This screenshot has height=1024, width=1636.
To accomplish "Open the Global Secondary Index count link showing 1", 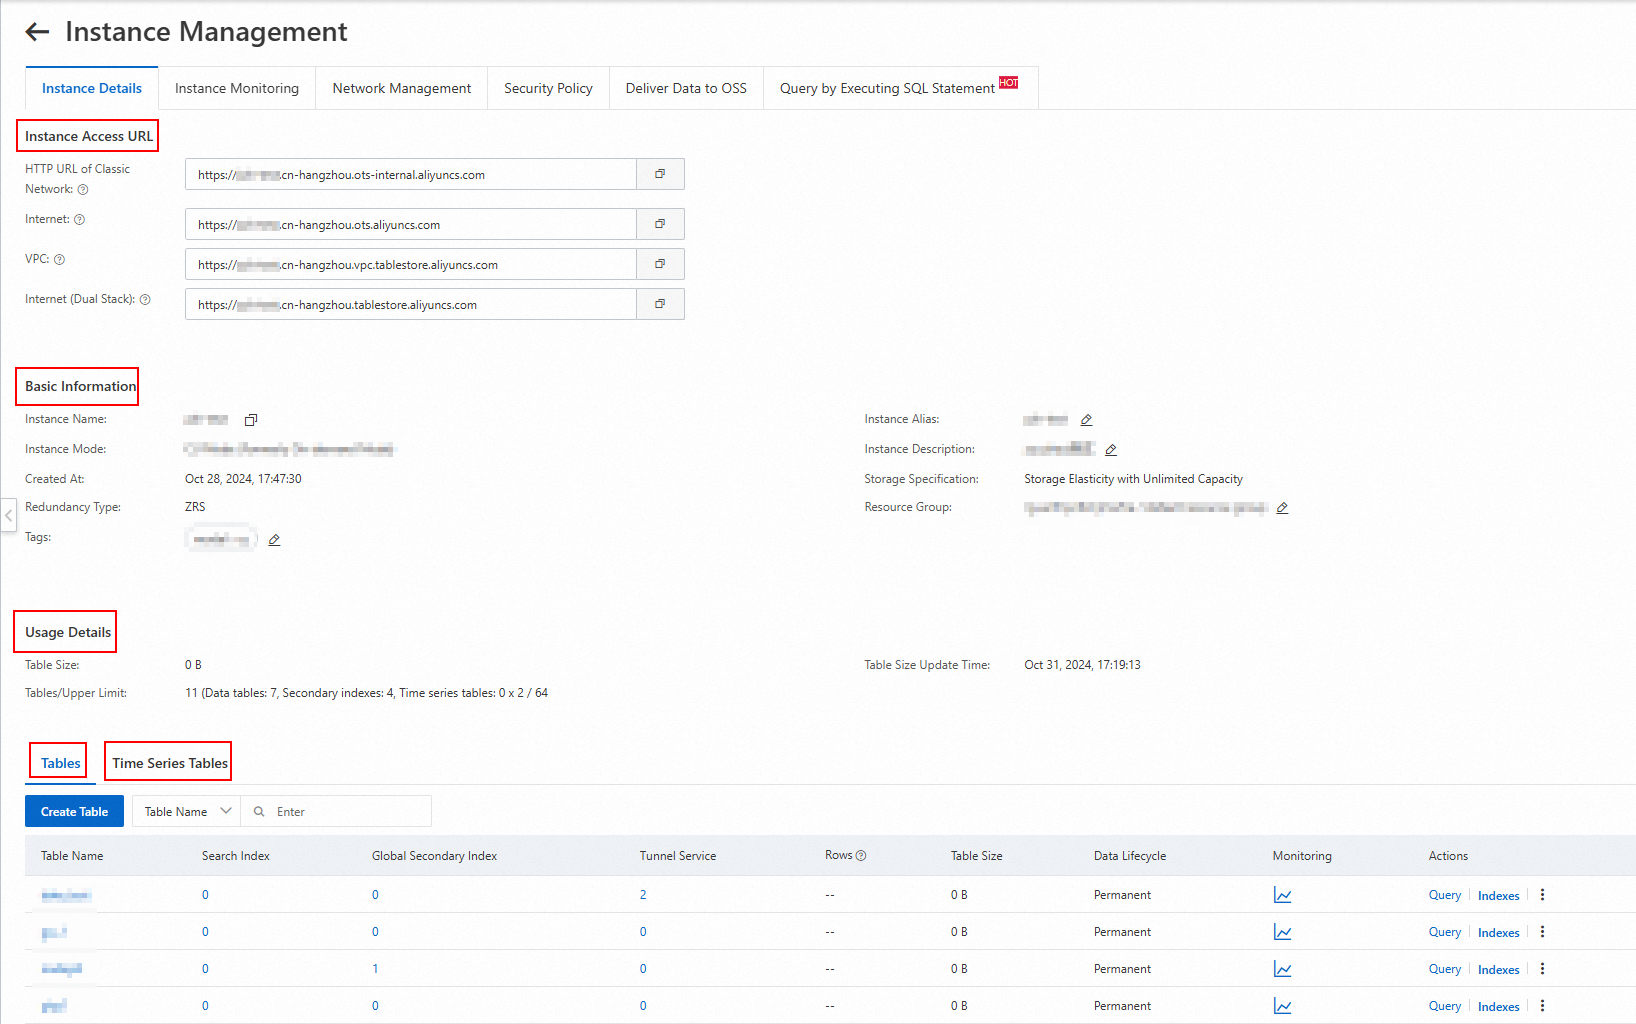I will click(375, 969).
